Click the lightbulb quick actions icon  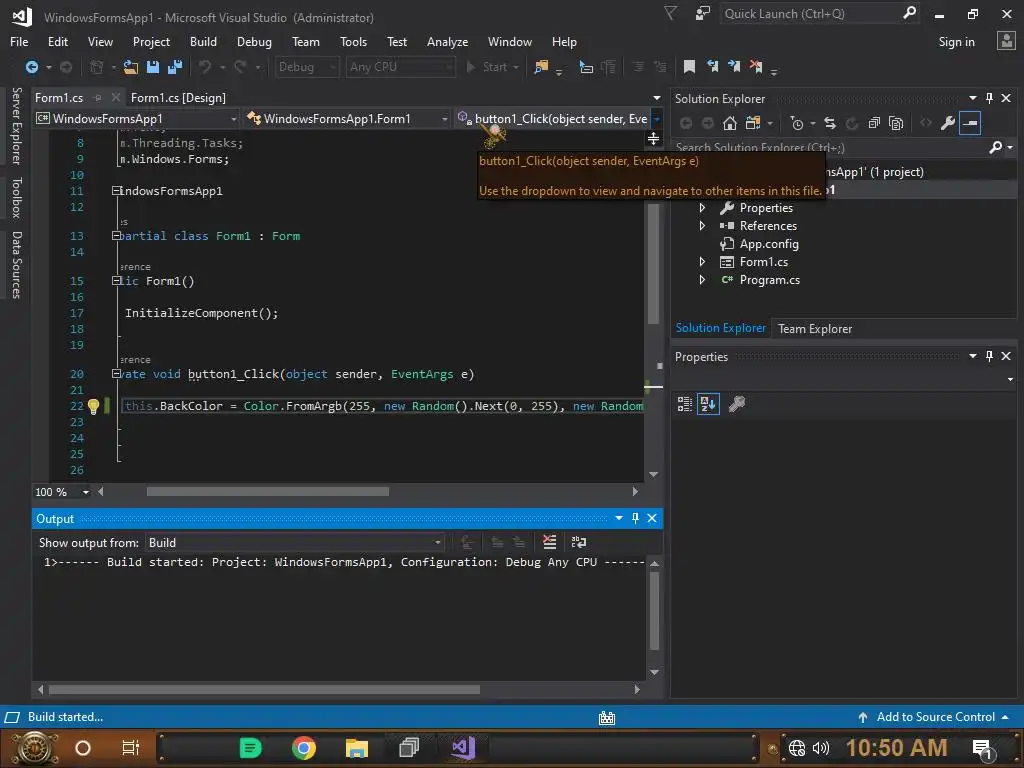click(x=93, y=406)
